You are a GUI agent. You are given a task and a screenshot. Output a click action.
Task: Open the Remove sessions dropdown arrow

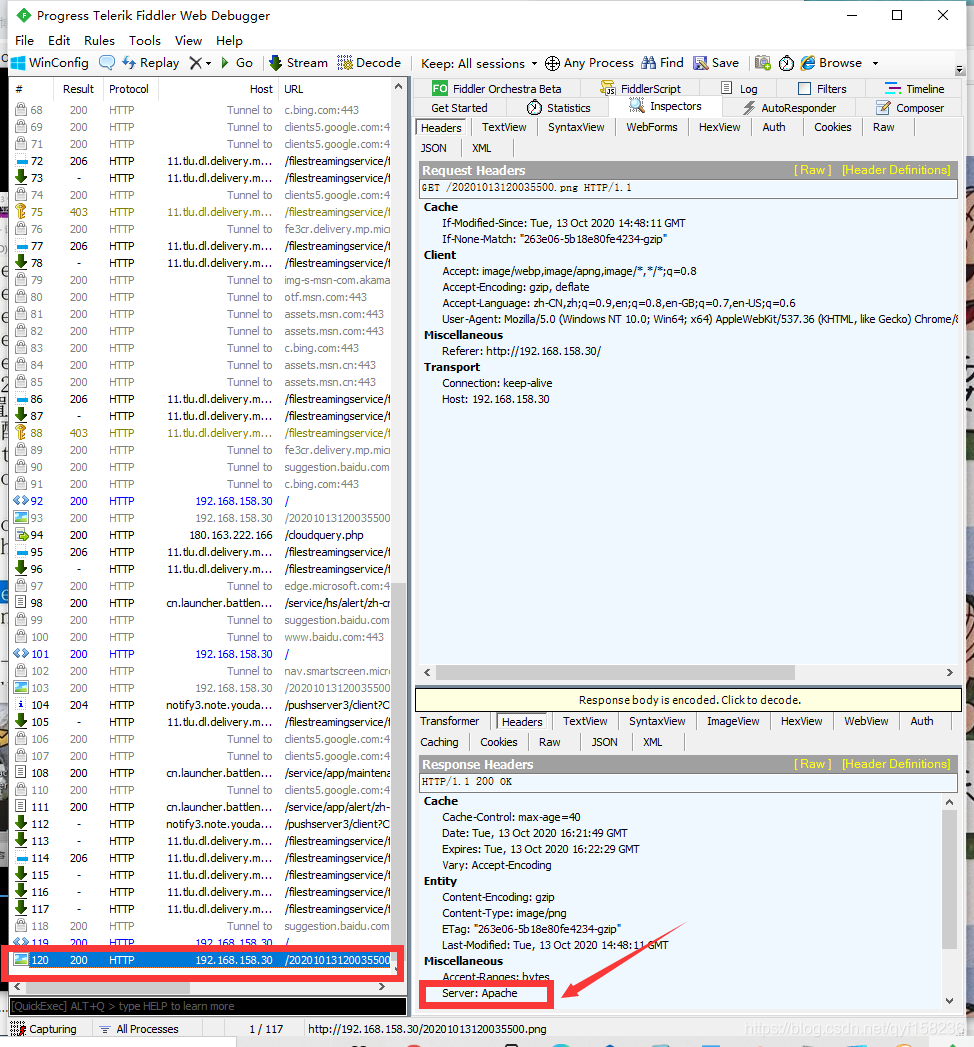pyautogui.click(x=208, y=63)
